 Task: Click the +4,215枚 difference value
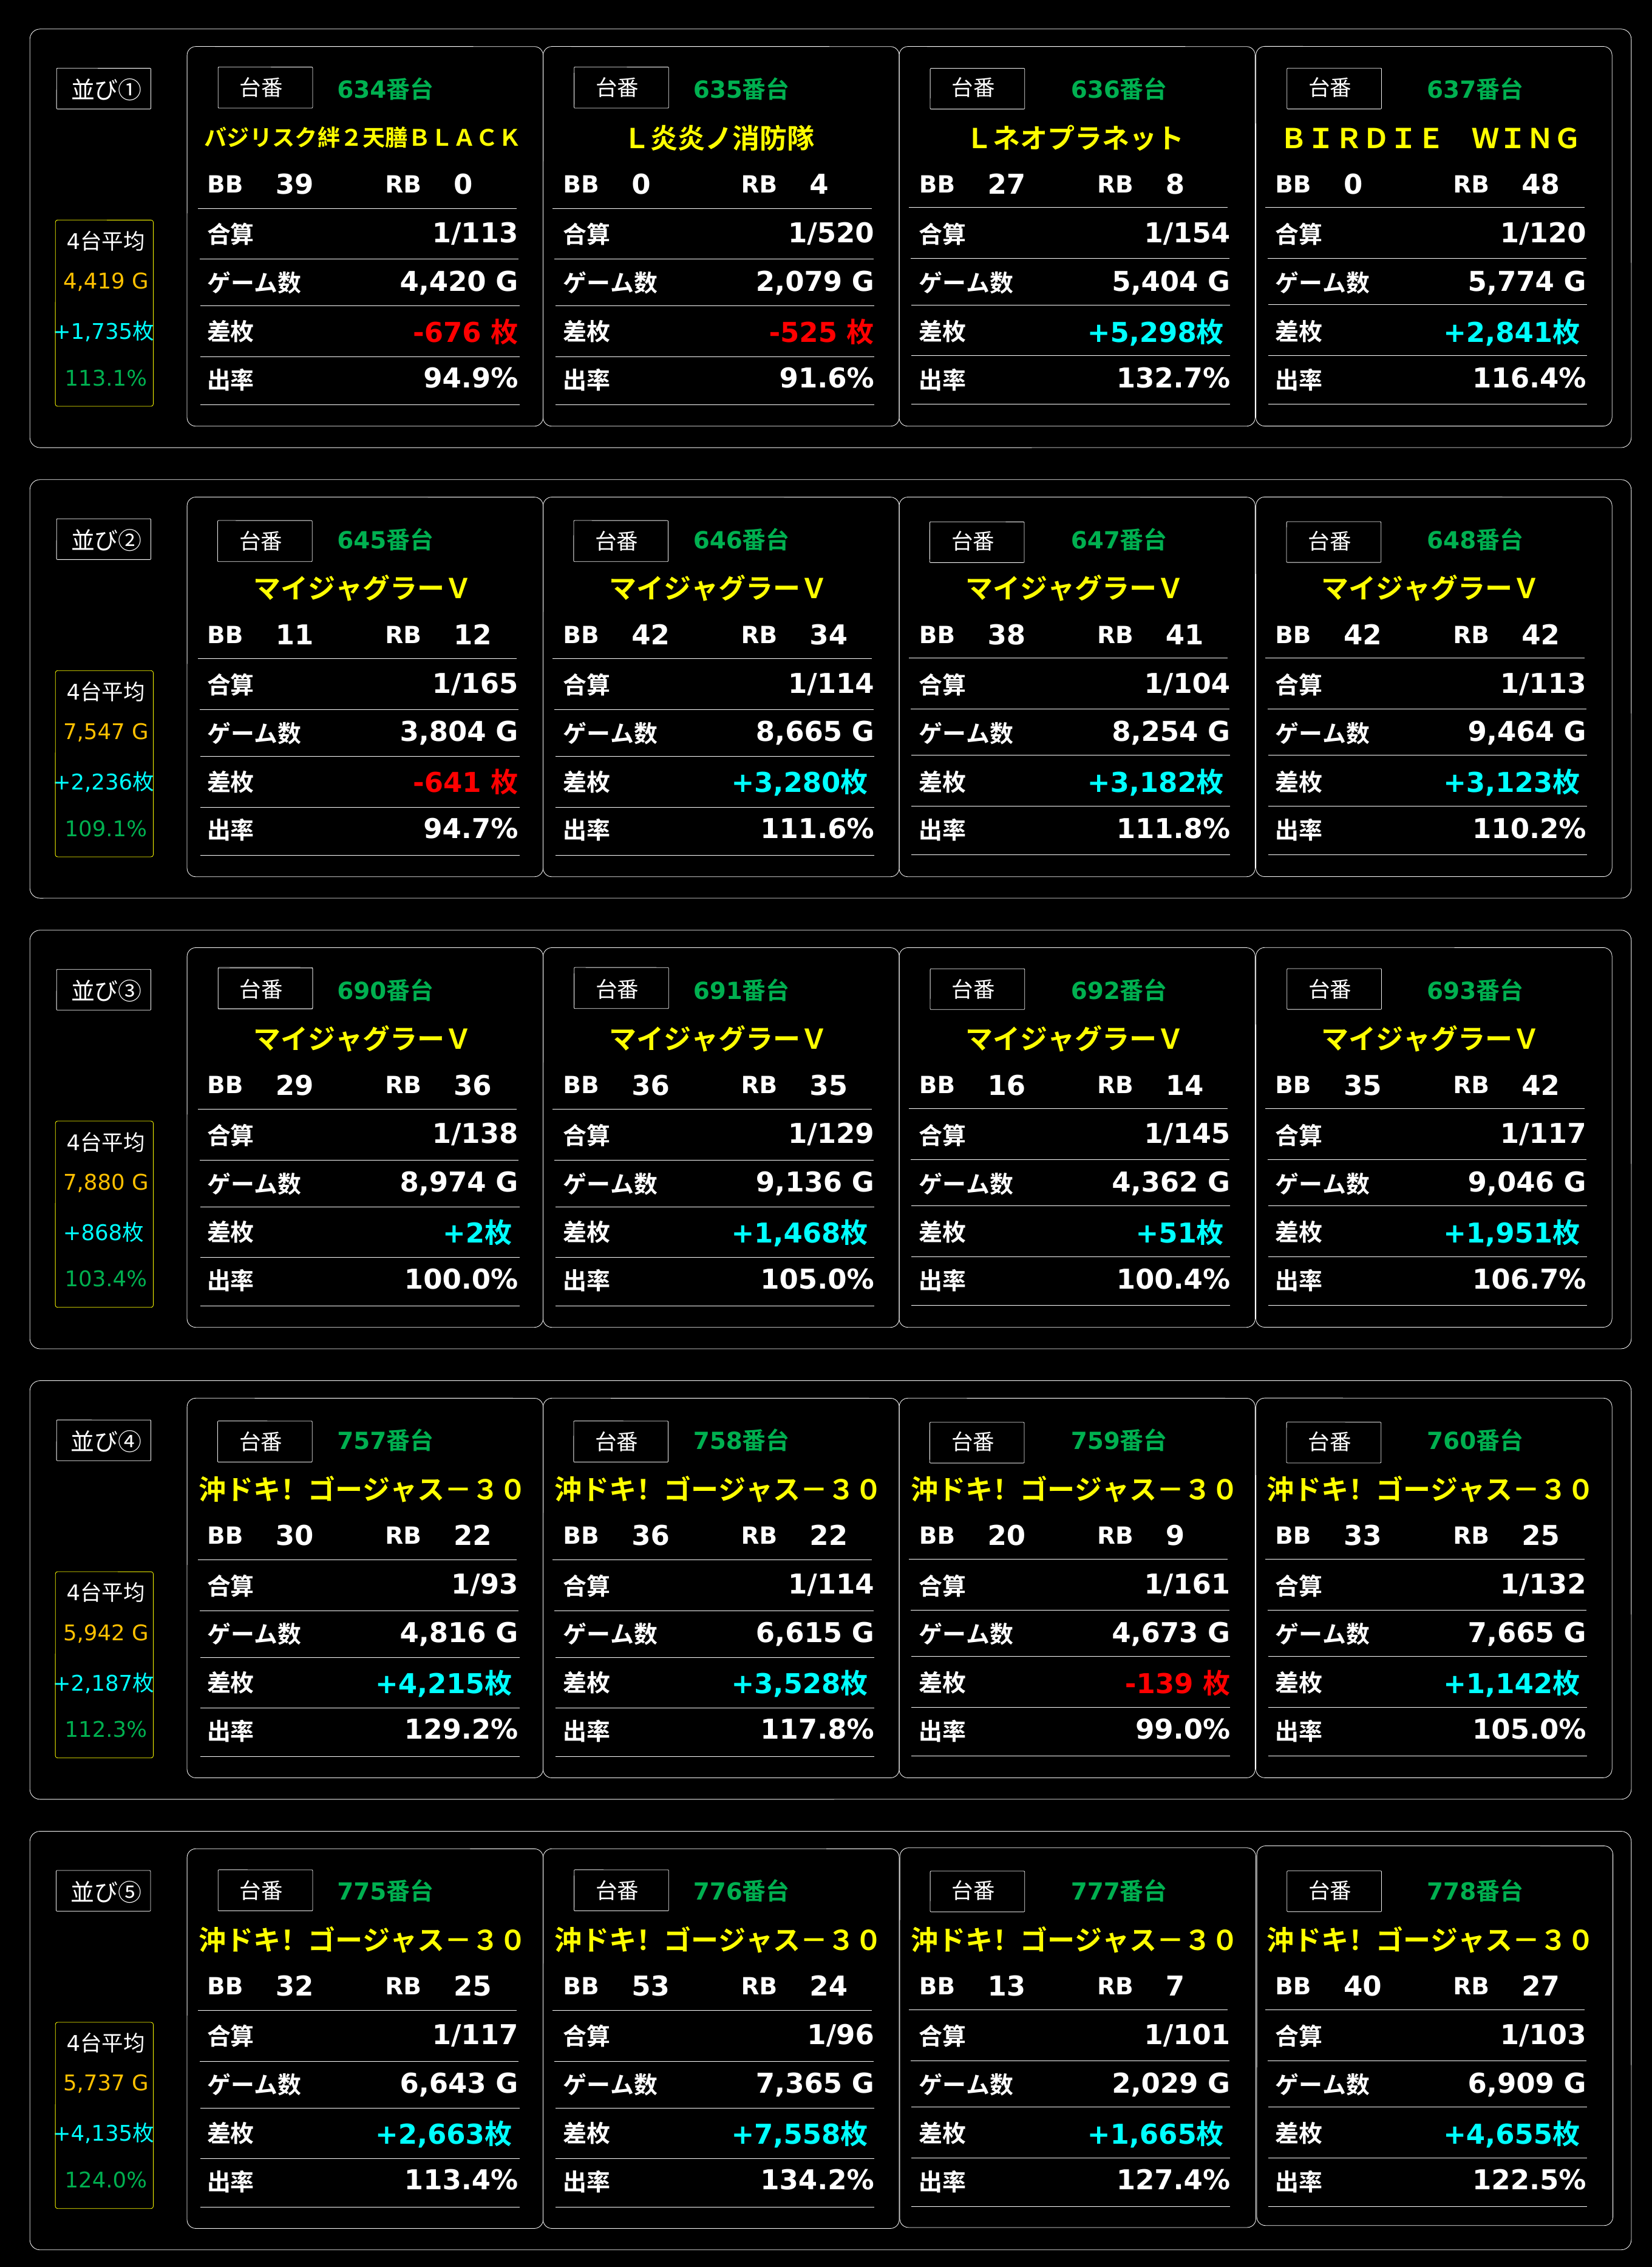click(444, 1683)
